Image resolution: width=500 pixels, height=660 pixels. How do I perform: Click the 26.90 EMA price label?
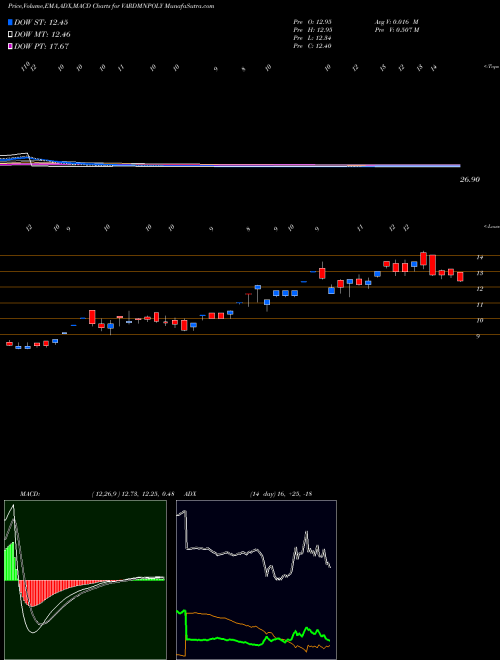click(x=470, y=180)
